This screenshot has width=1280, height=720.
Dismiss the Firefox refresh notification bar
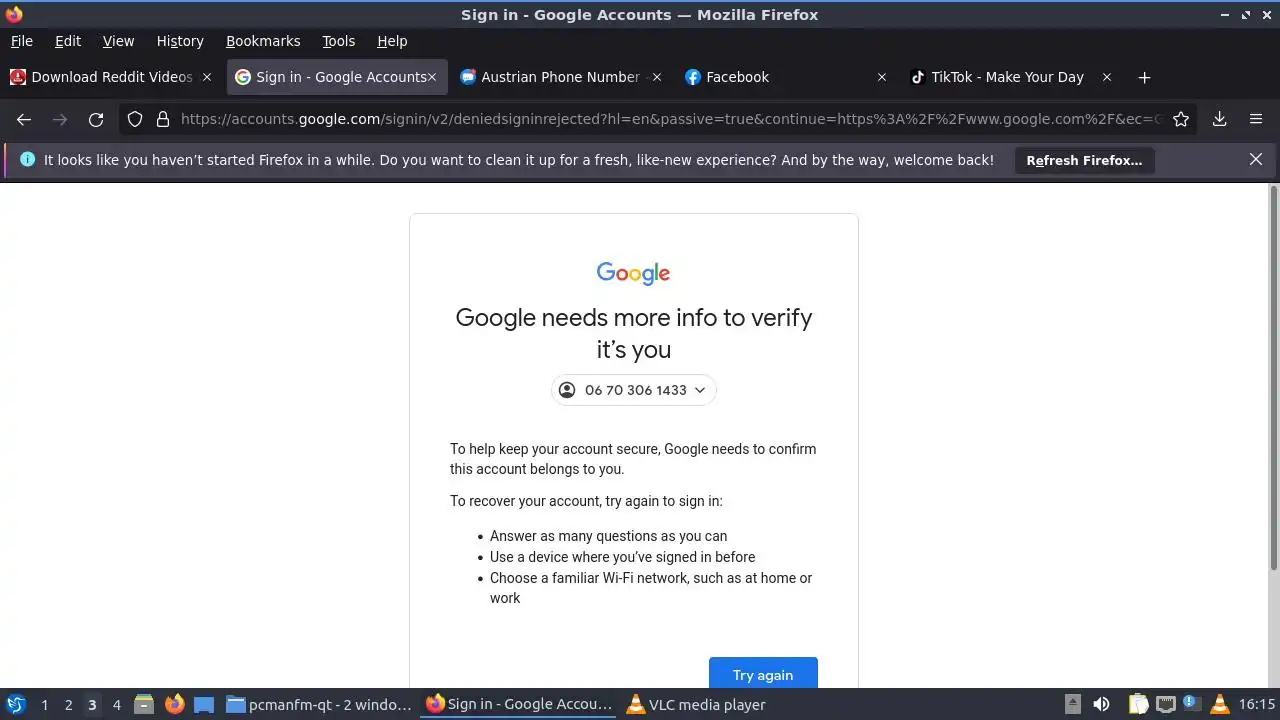click(1256, 159)
